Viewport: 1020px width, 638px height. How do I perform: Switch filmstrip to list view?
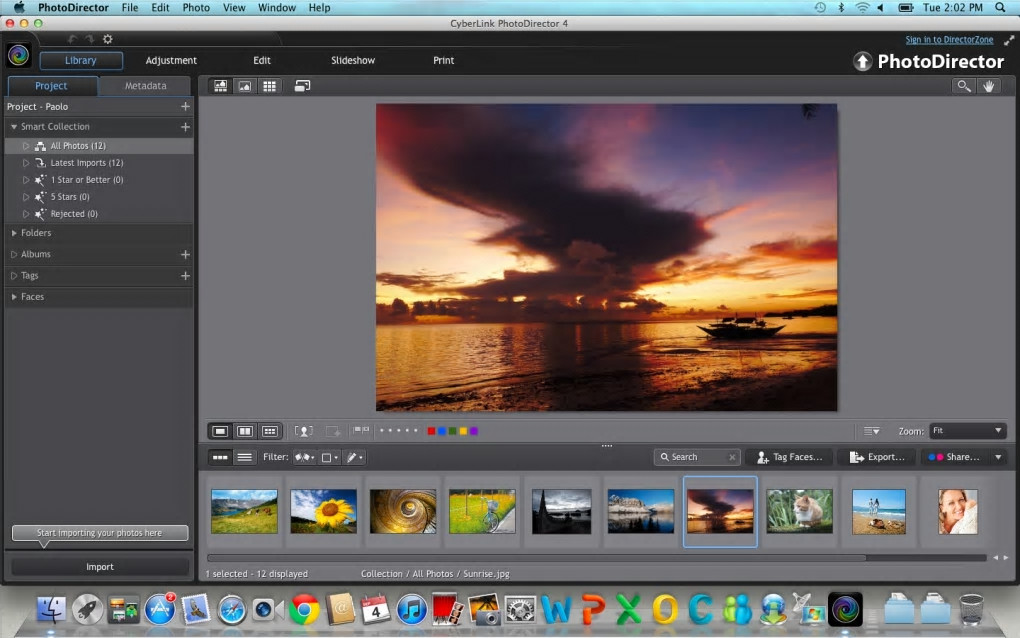click(244, 457)
